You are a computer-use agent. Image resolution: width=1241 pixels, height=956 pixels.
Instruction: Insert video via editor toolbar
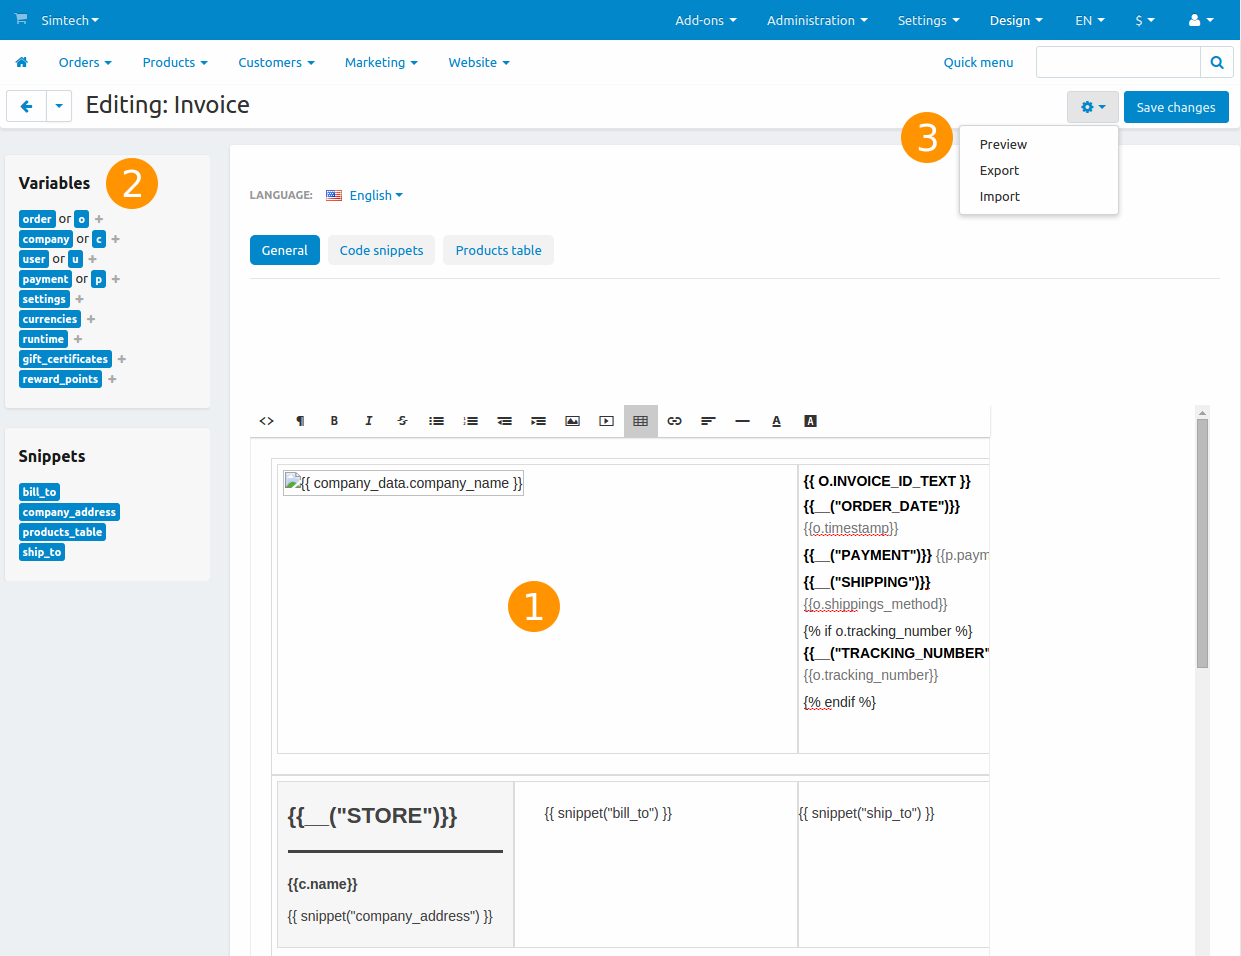[x=606, y=421]
